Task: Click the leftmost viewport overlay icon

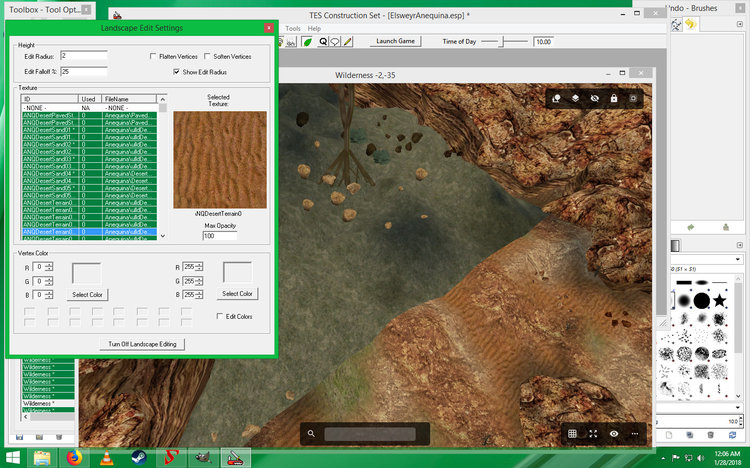Action: 556,98
